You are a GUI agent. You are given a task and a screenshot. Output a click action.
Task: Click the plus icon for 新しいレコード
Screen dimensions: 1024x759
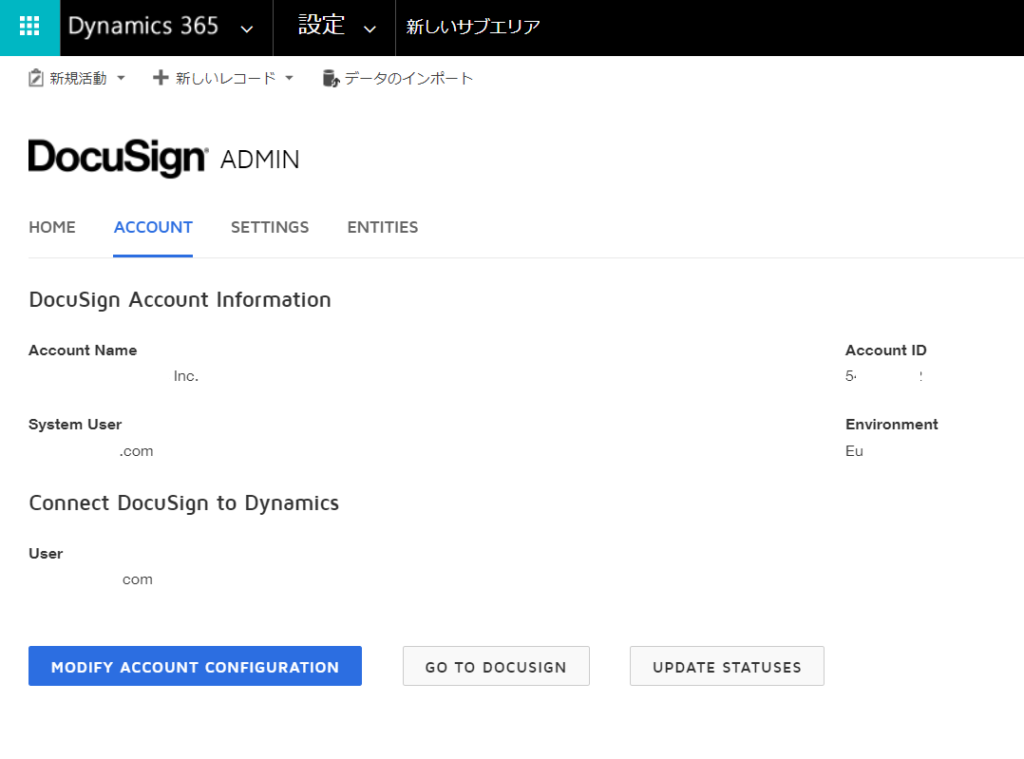point(160,78)
